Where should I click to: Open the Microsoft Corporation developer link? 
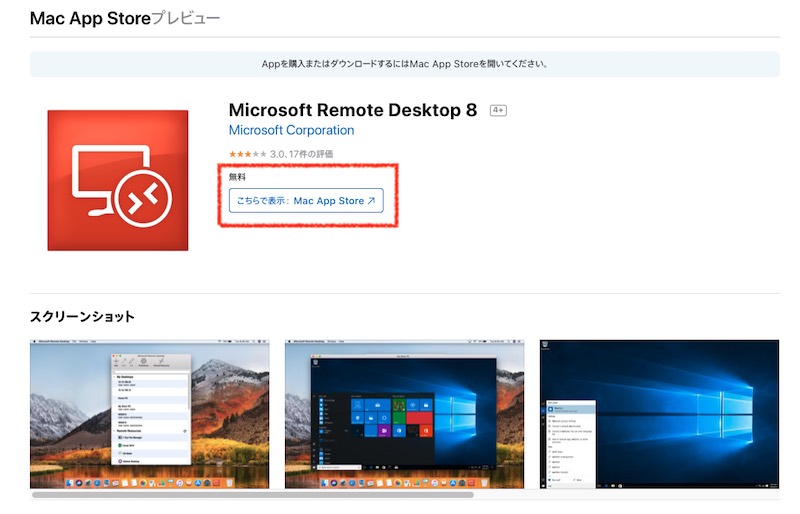point(291,130)
